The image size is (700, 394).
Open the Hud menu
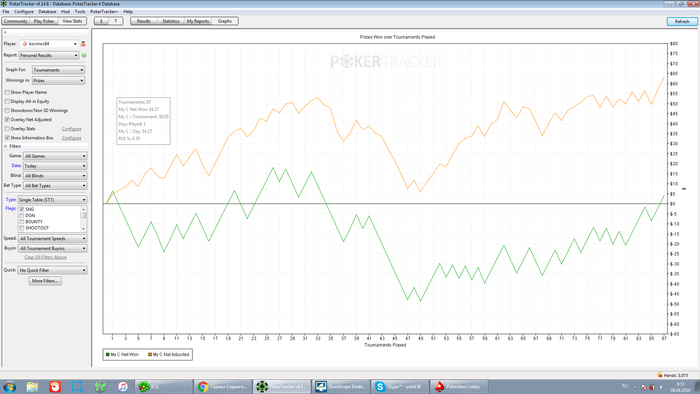pos(65,12)
